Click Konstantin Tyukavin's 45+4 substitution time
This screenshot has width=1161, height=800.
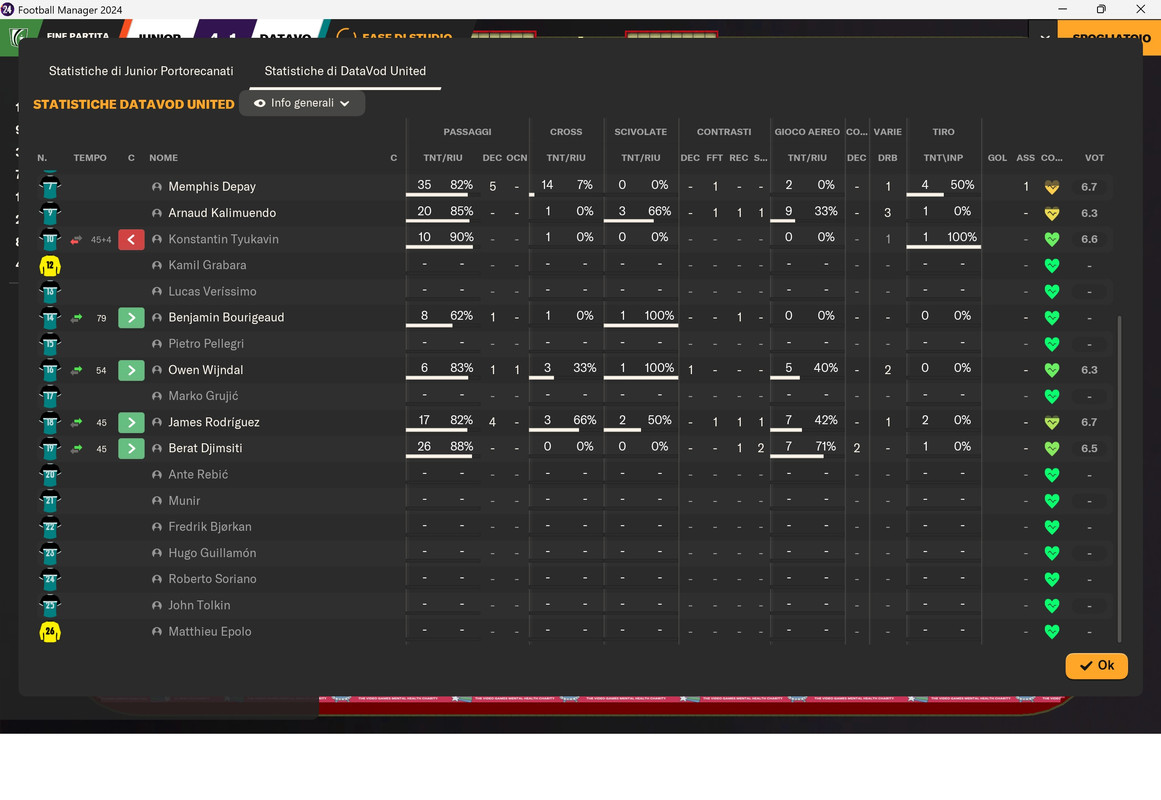(x=101, y=240)
